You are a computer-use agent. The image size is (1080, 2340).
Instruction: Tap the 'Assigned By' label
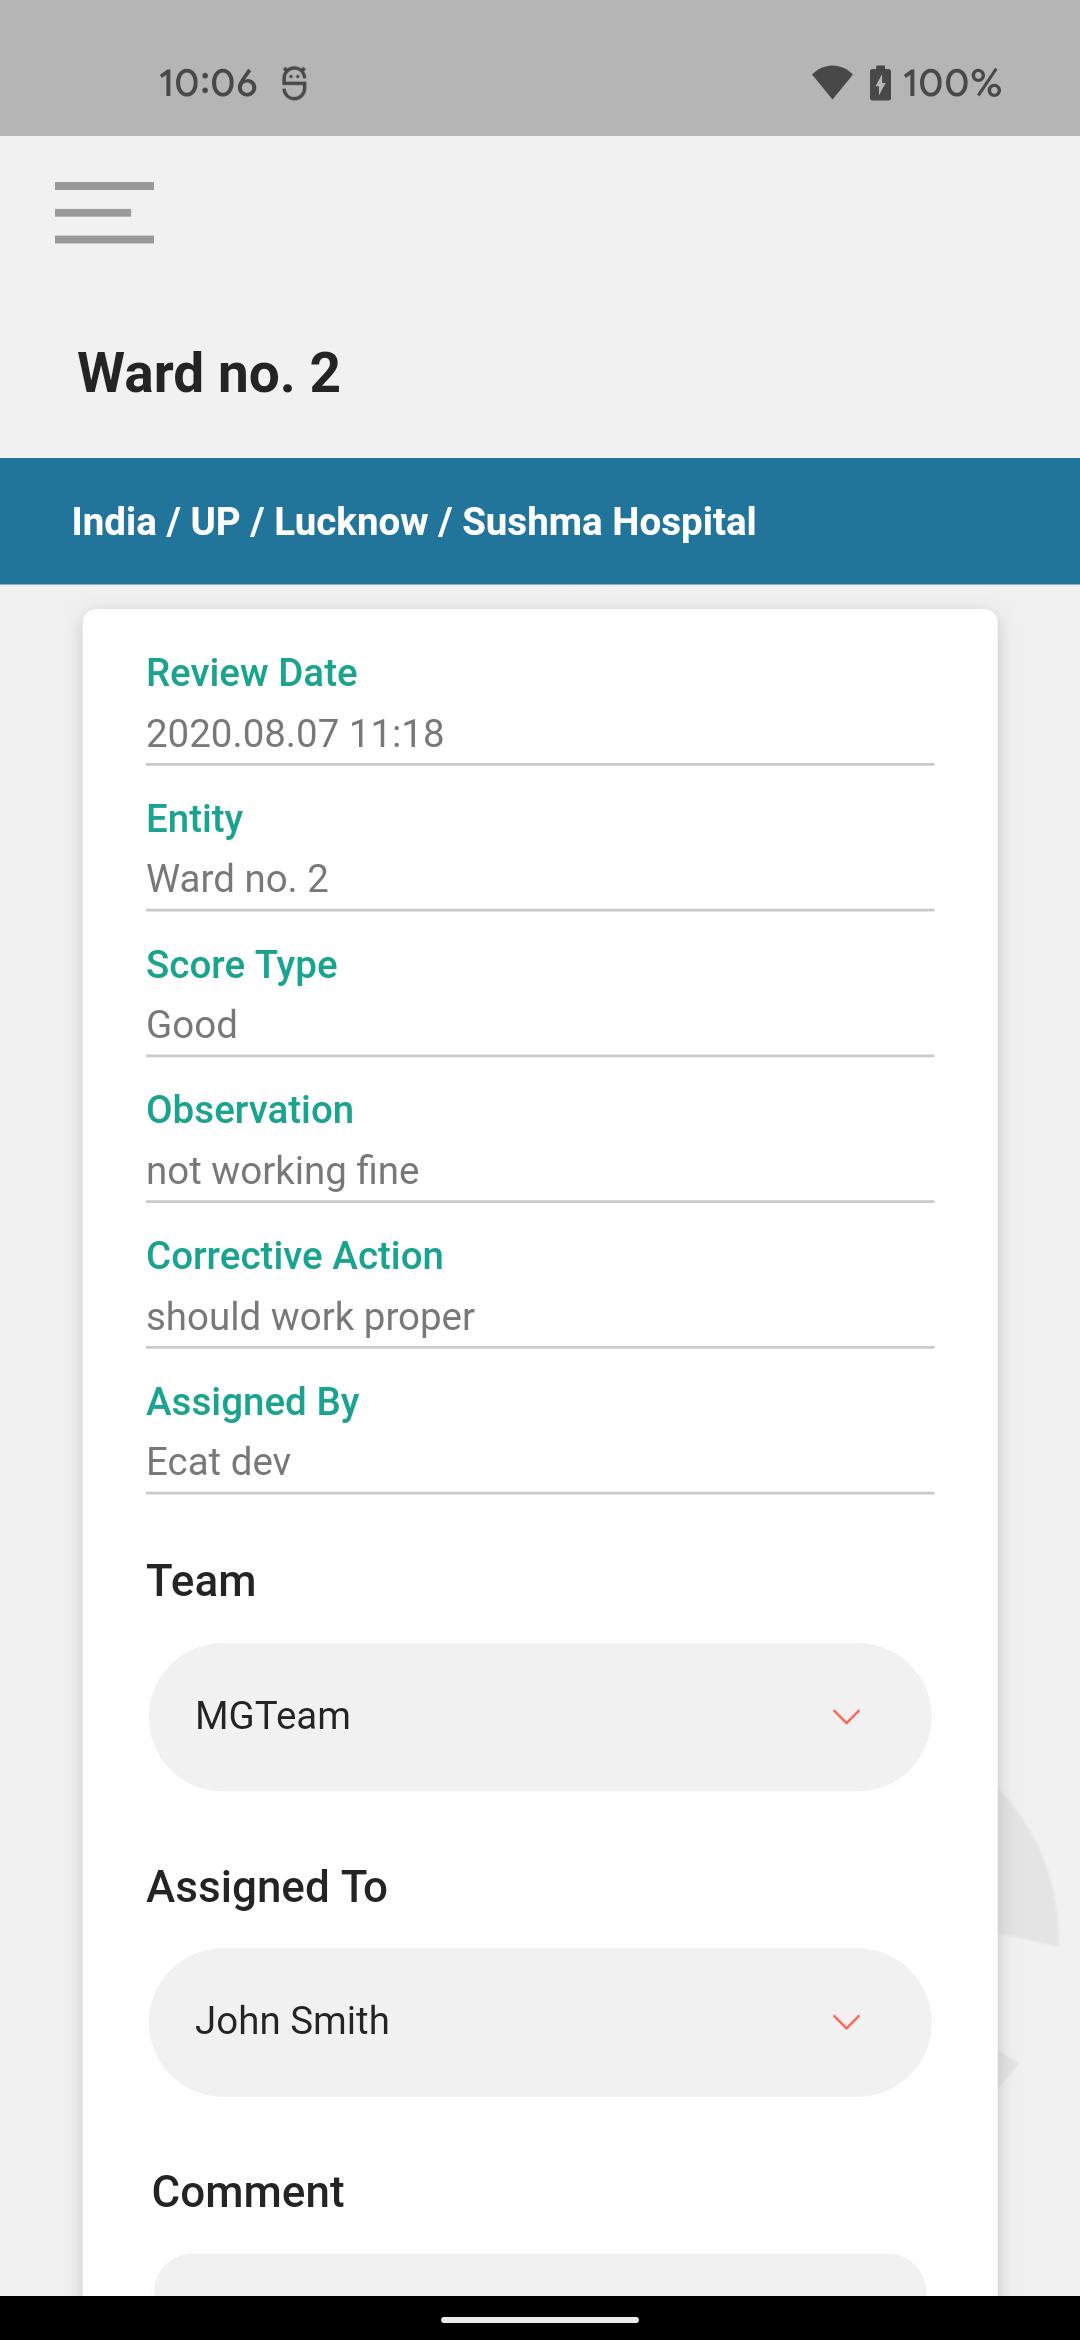[253, 1402]
